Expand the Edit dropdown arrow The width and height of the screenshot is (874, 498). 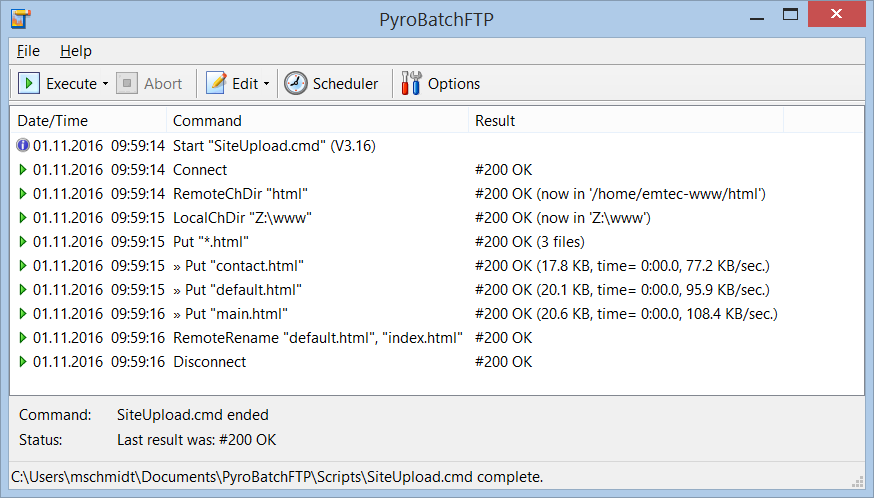click(x=267, y=84)
